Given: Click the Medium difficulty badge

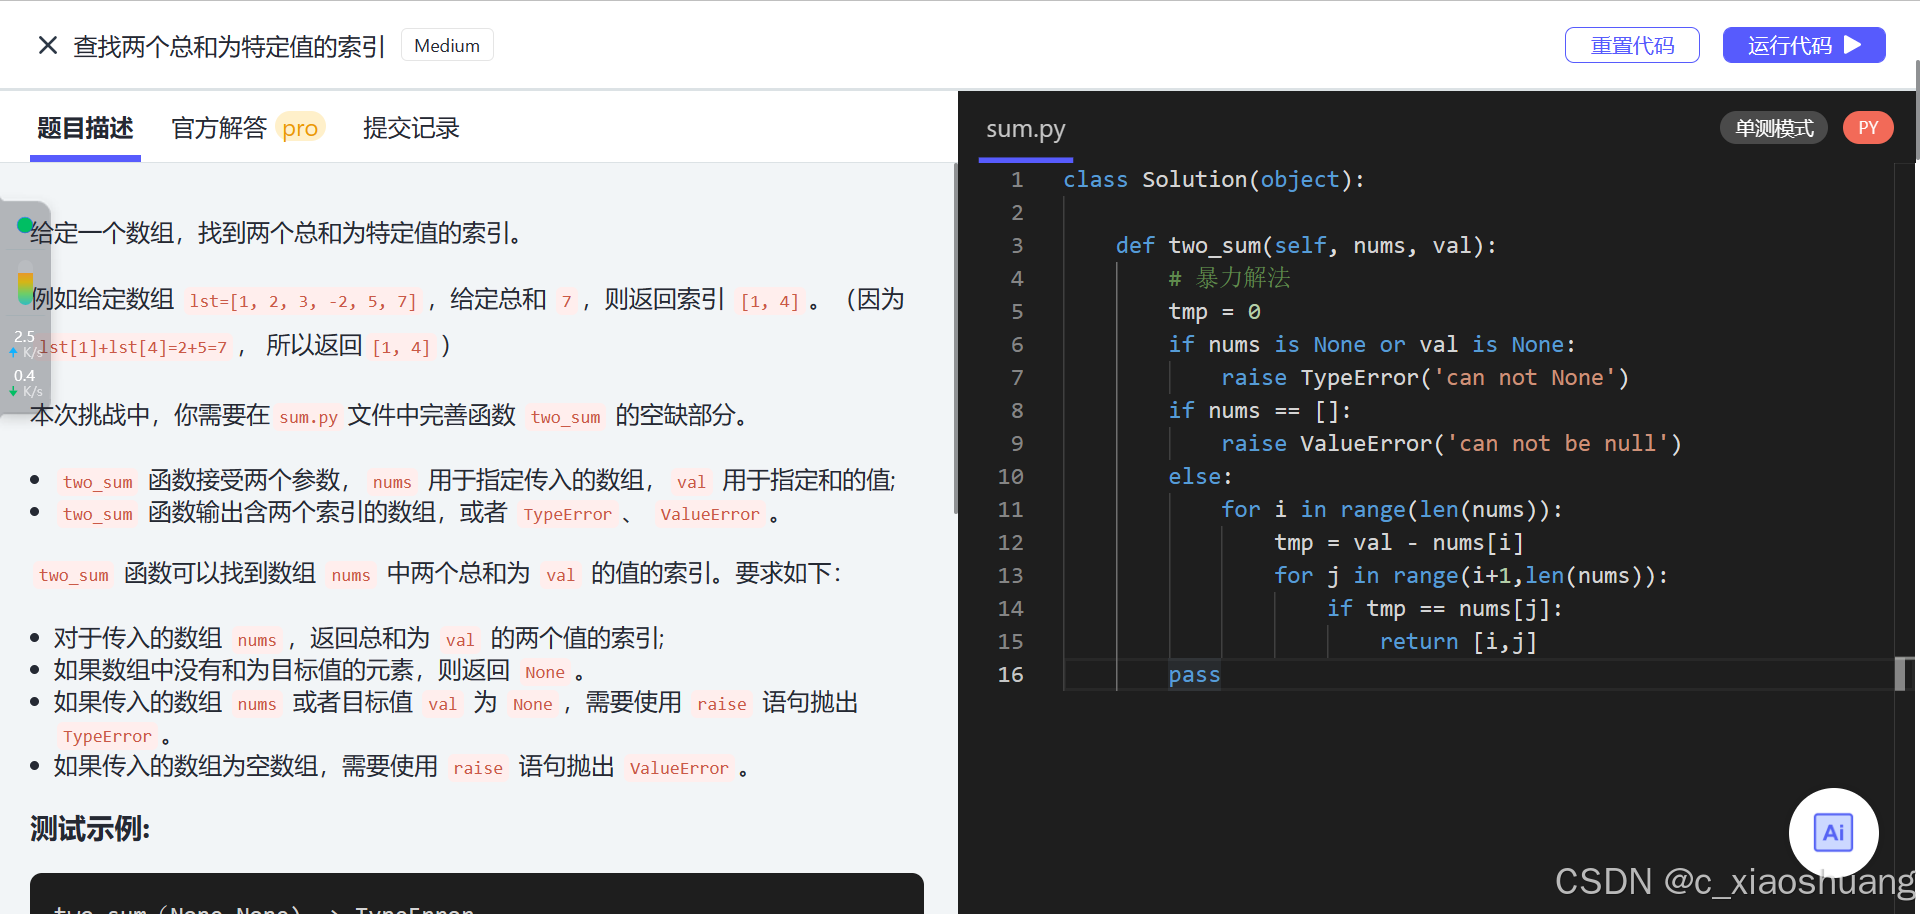Looking at the screenshot, I should (447, 44).
